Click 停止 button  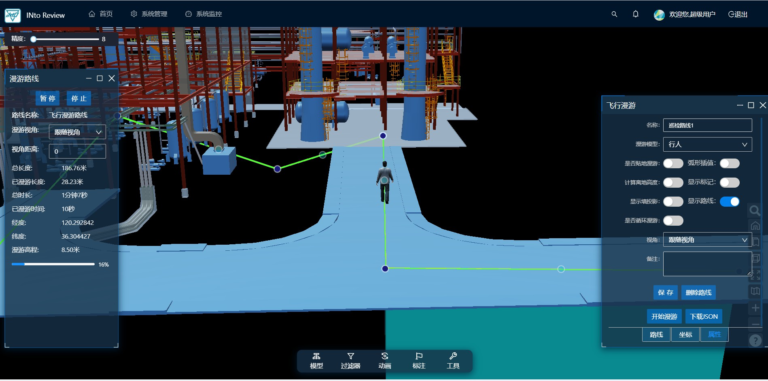pos(79,98)
